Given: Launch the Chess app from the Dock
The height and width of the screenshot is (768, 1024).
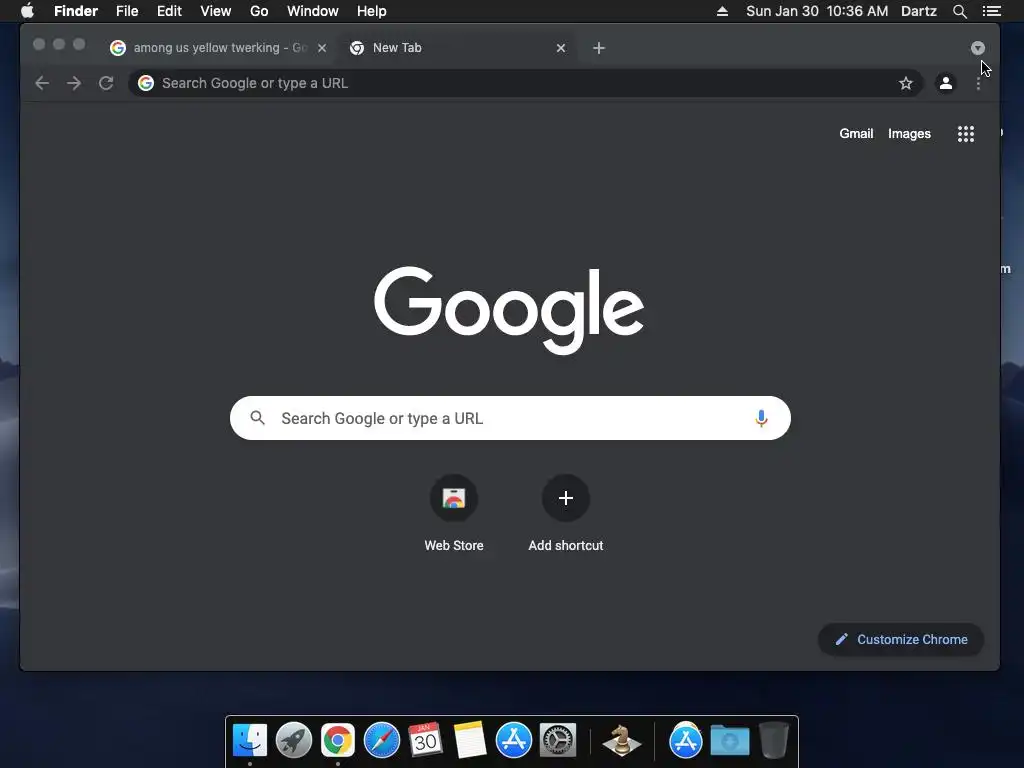Looking at the screenshot, I should pyautogui.click(x=621, y=741).
